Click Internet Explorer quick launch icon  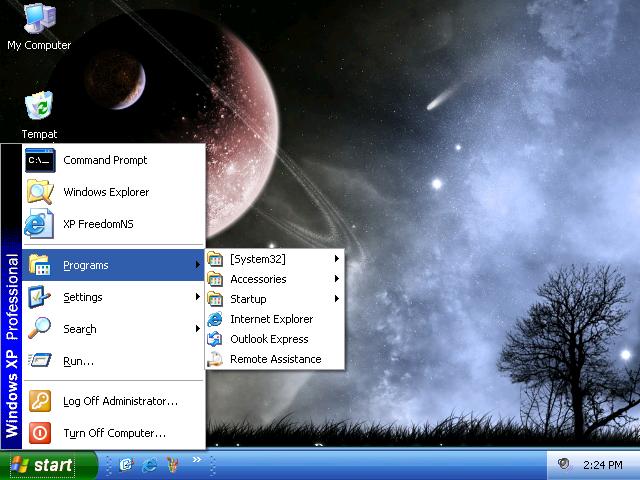click(150, 465)
